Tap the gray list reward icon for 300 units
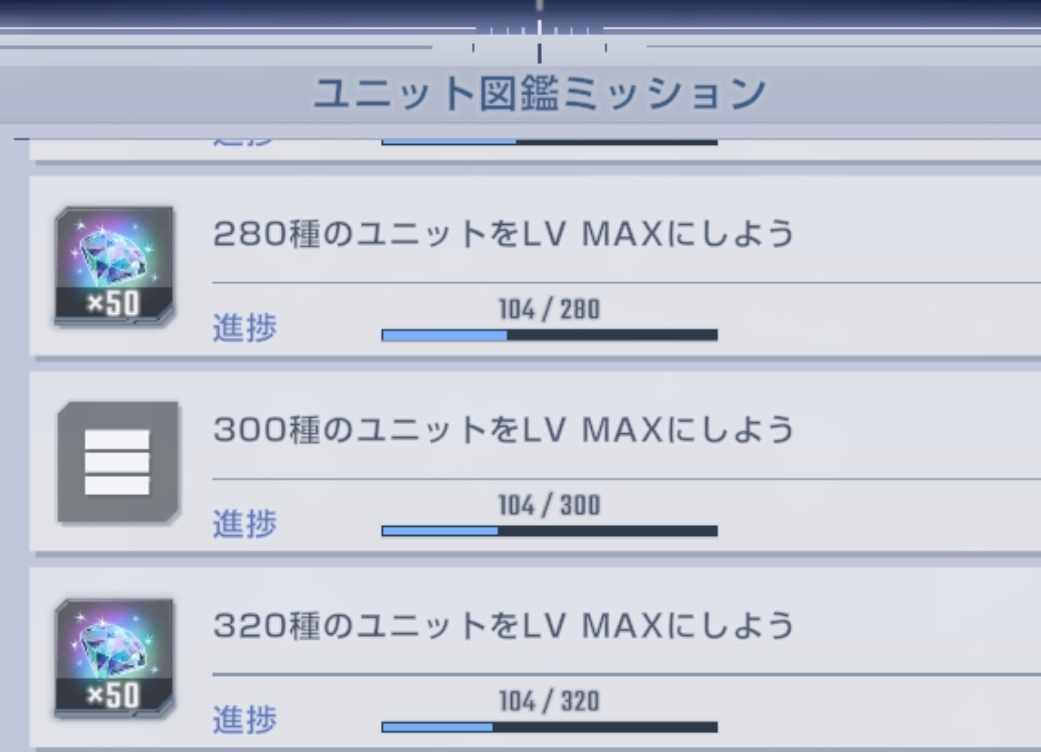This screenshot has width=1041, height=752. pyautogui.click(x=118, y=462)
